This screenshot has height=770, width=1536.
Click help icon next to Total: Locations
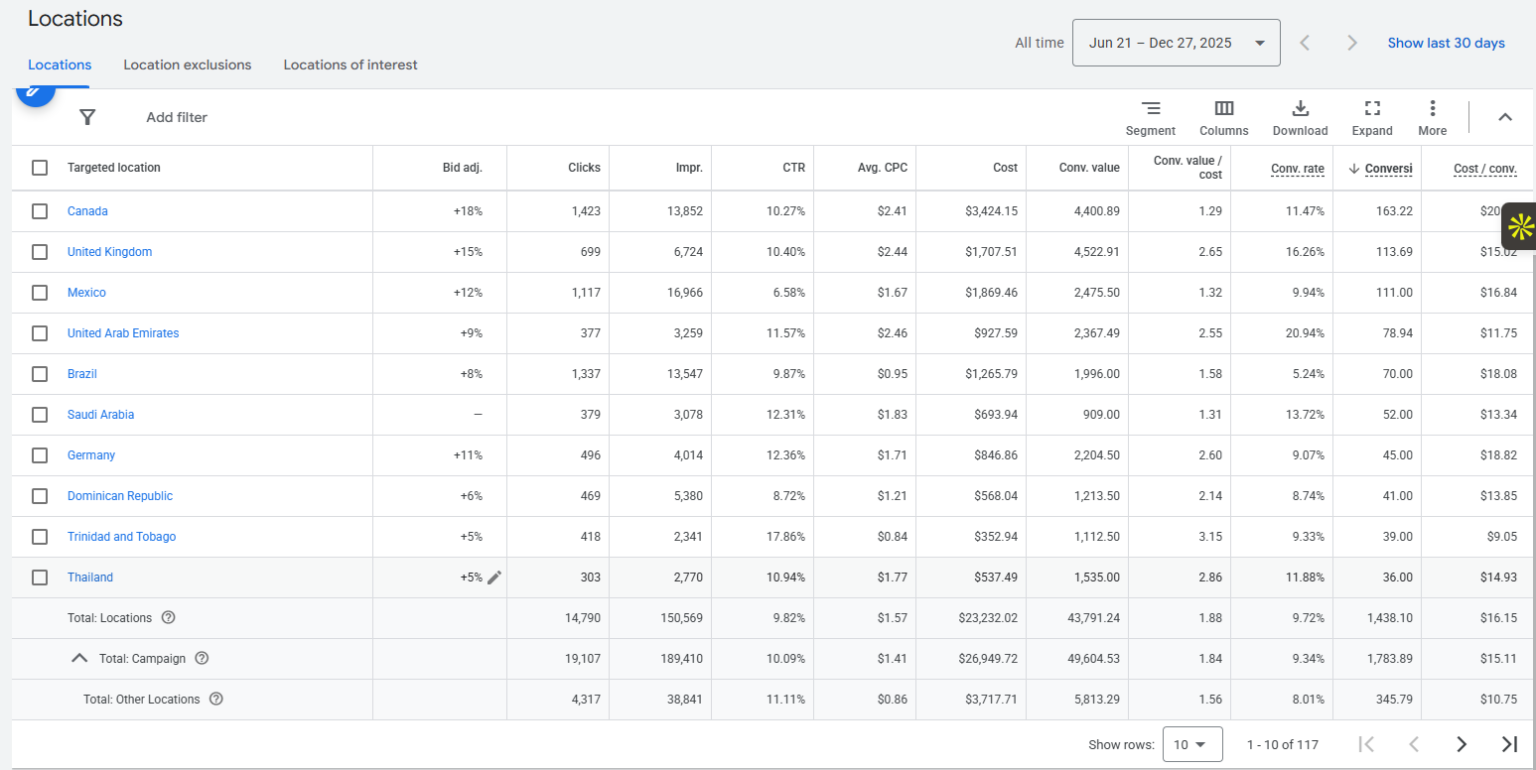(168, 618)
